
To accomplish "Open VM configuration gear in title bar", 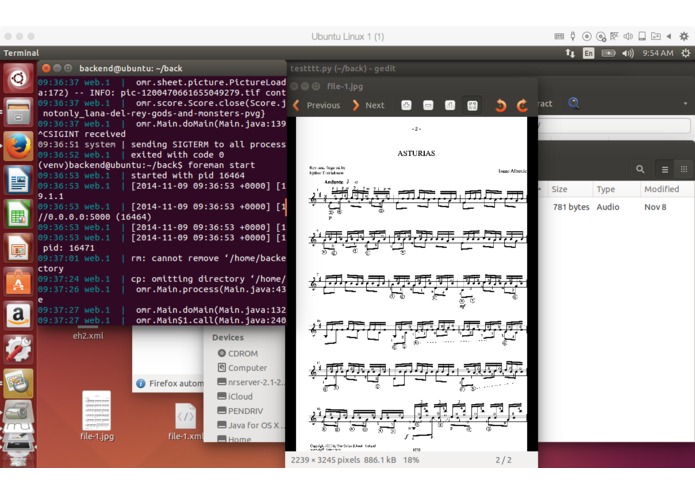I will tap(684, 36).
